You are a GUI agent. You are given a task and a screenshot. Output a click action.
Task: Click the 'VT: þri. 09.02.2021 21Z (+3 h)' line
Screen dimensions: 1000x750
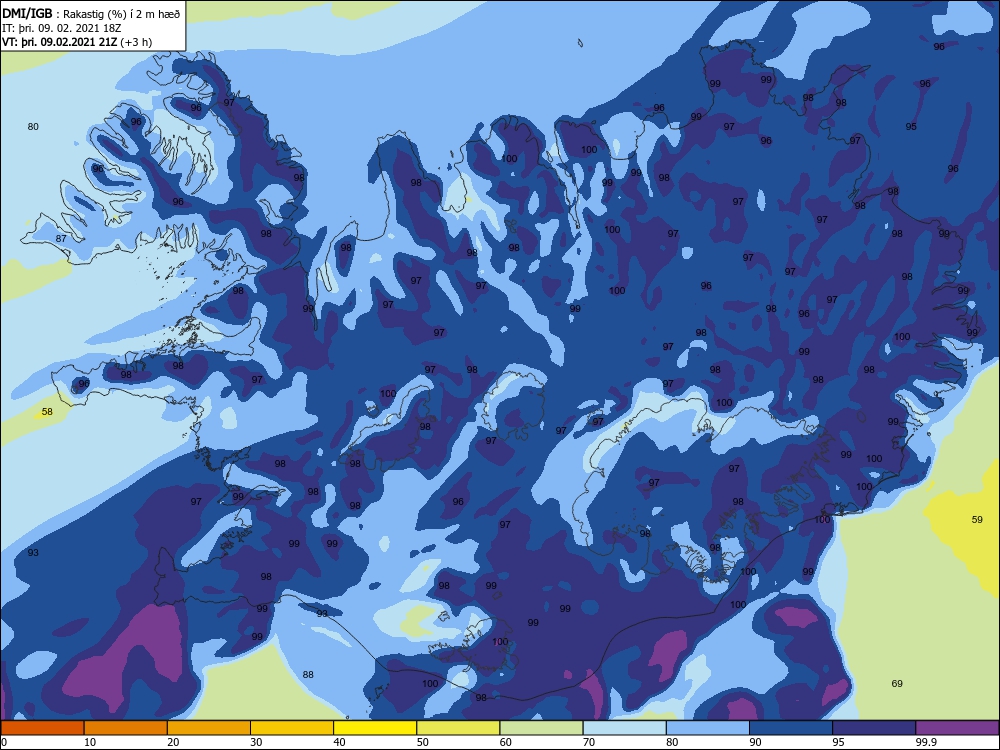tap(77, 42)
